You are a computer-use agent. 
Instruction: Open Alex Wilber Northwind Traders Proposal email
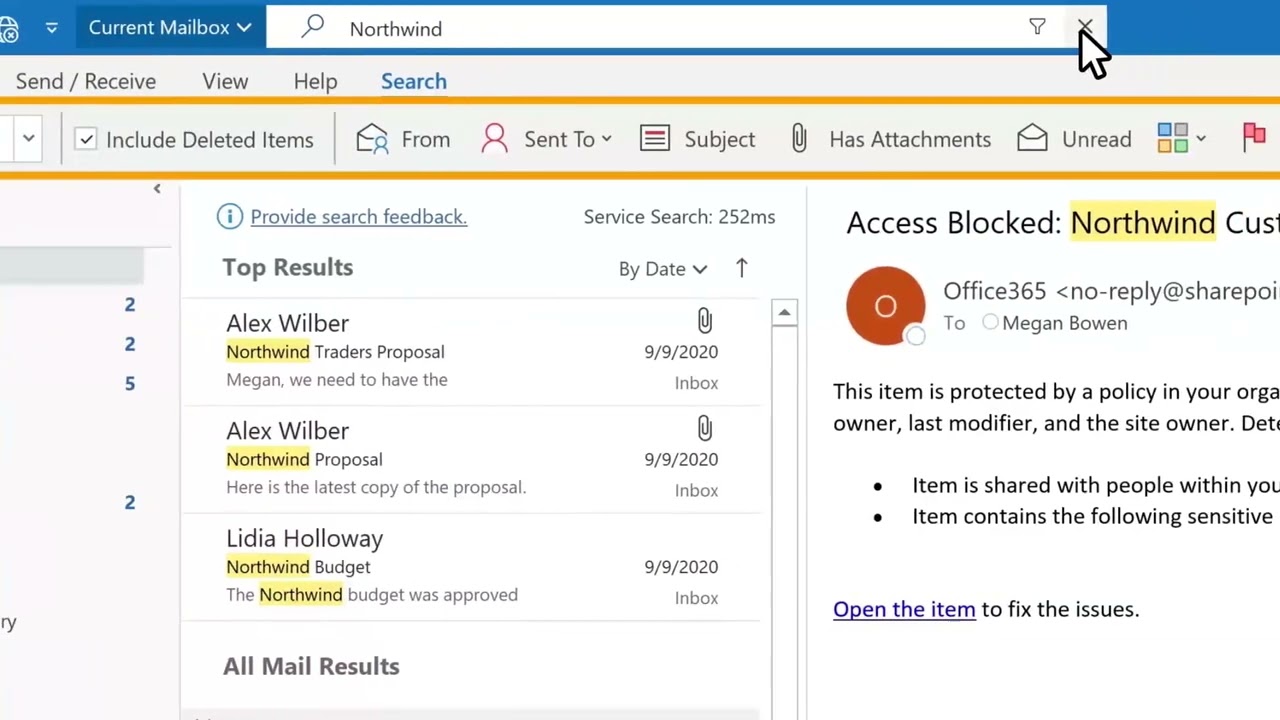[472, 351]
